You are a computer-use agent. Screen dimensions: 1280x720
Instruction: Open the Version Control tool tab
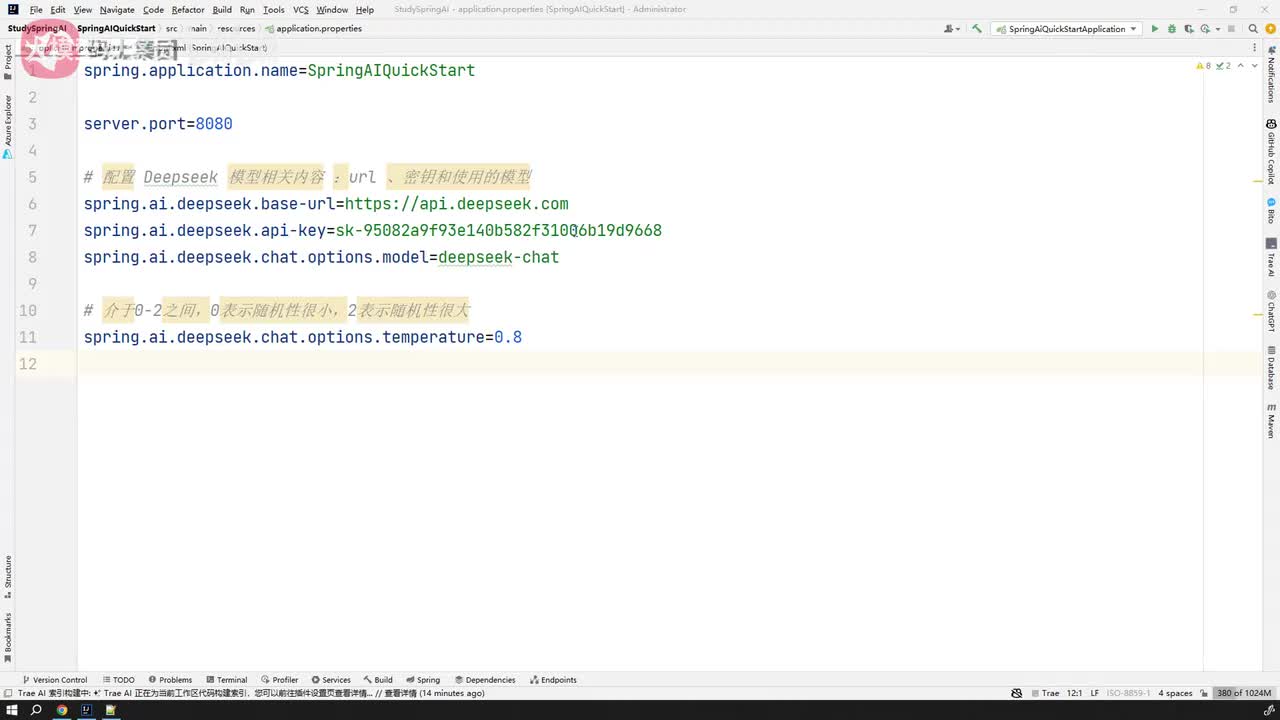[x=54, y=680]
